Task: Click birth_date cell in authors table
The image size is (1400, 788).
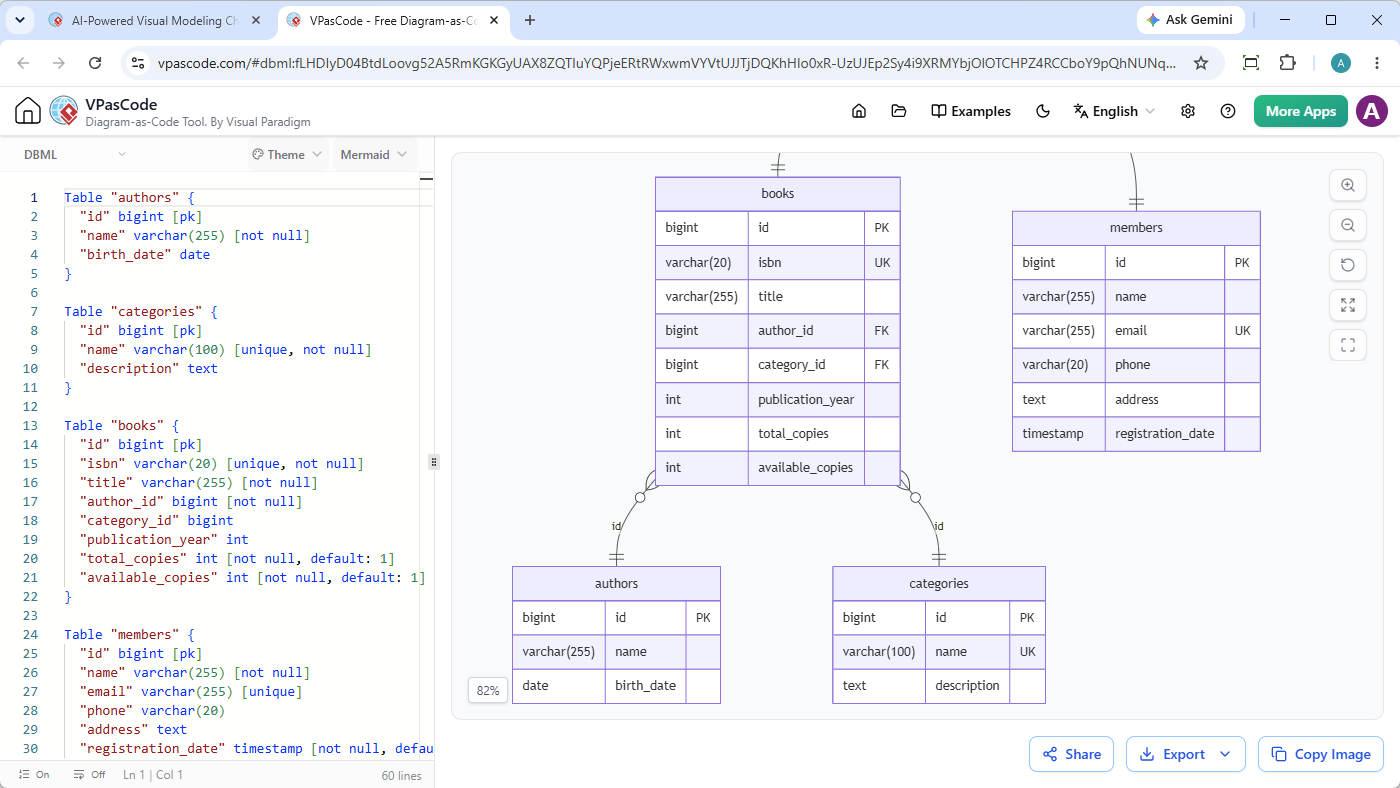Action: pos(645,685)
